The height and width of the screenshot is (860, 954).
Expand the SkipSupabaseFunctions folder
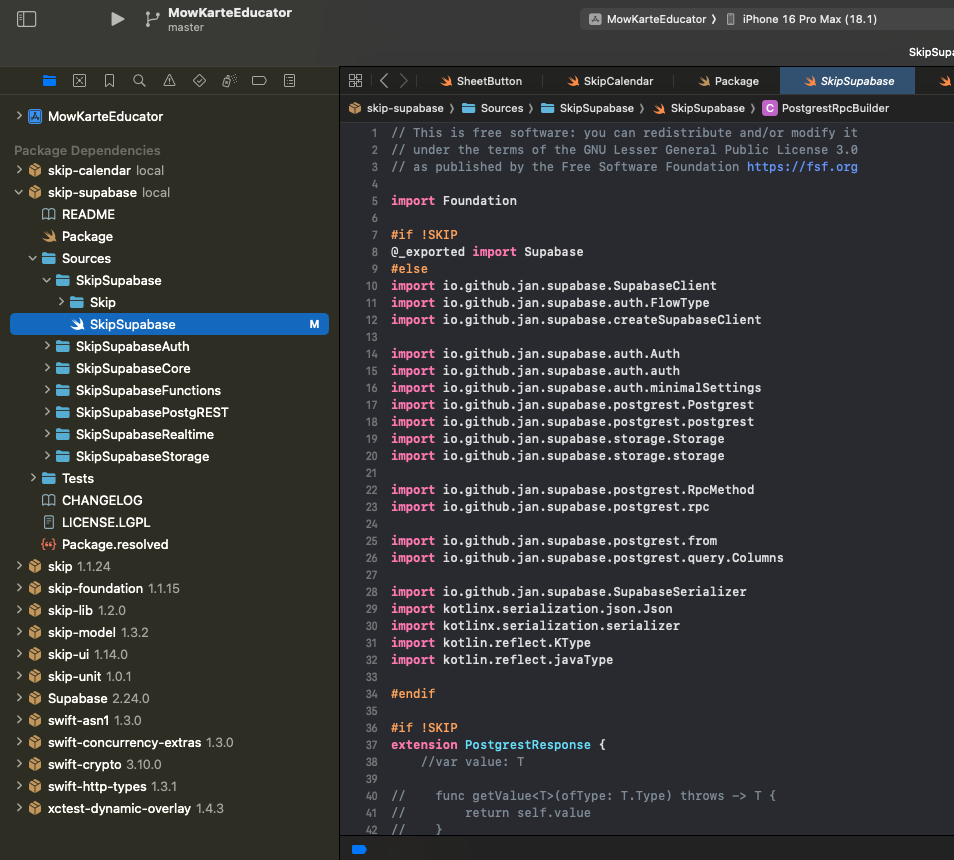(x=47, y=390)
